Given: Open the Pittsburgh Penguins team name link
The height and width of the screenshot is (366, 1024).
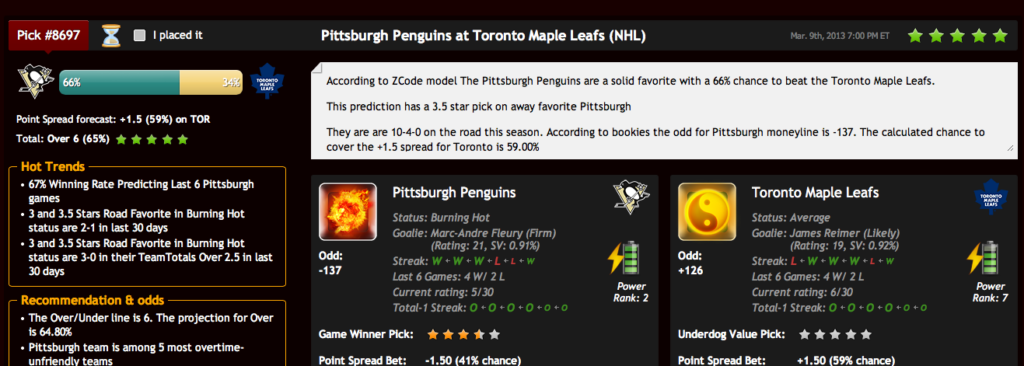Looking at the screenshot, I should pos(454,193).
